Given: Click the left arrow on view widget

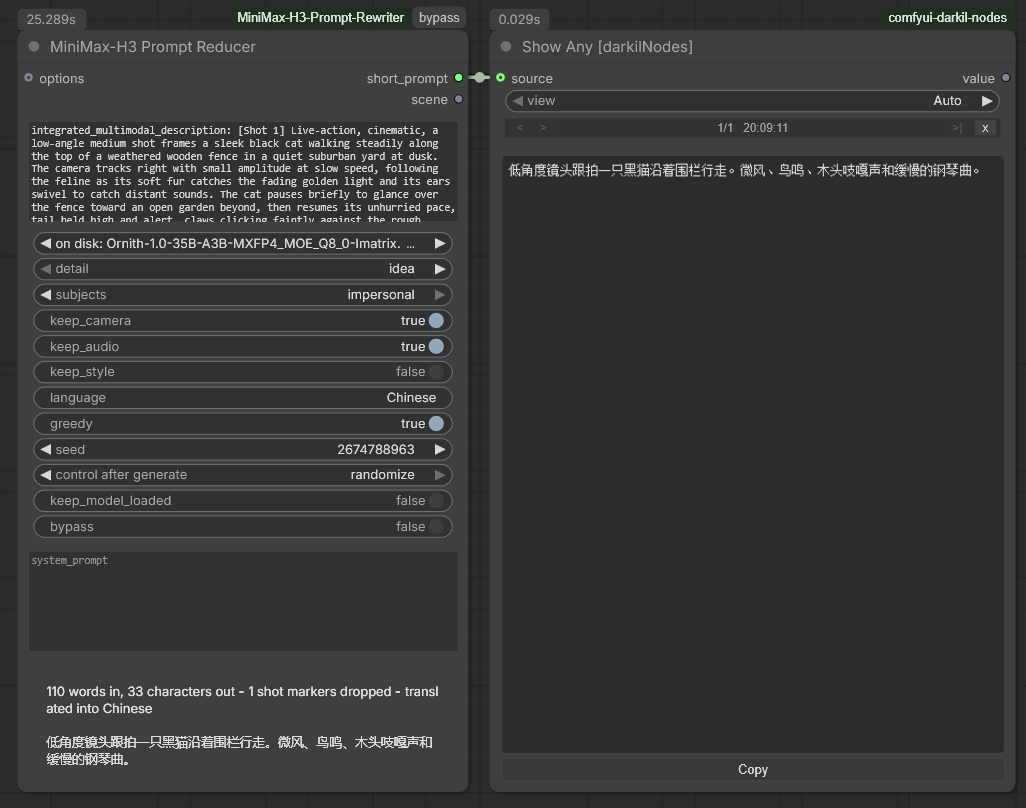Looking at the screenshot, I should coord(518,101).
